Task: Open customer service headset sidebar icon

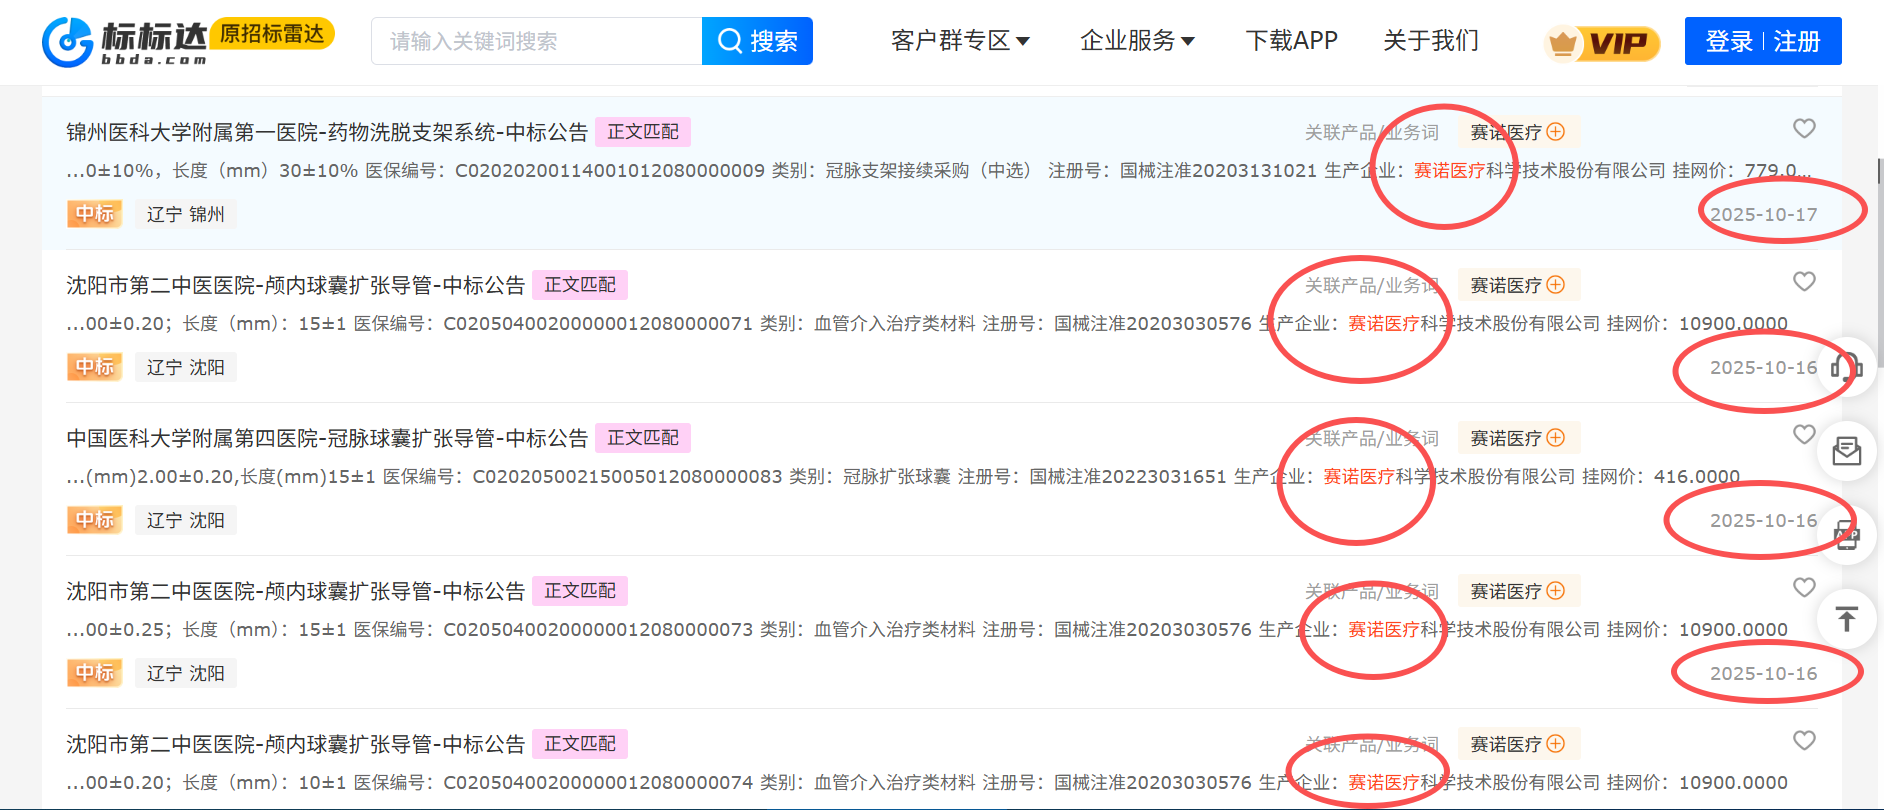Action: coord(1846,368)
